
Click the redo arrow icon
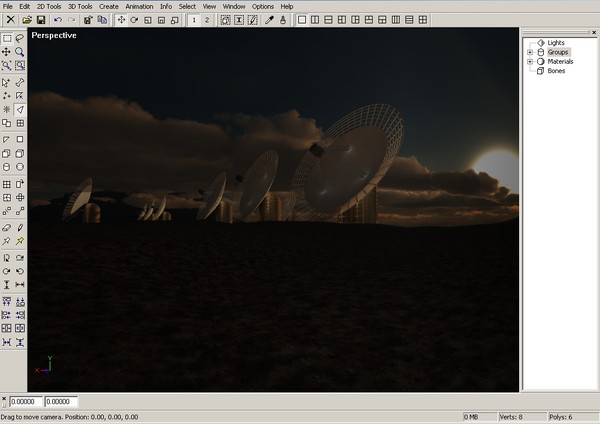[x=71, y=20]
